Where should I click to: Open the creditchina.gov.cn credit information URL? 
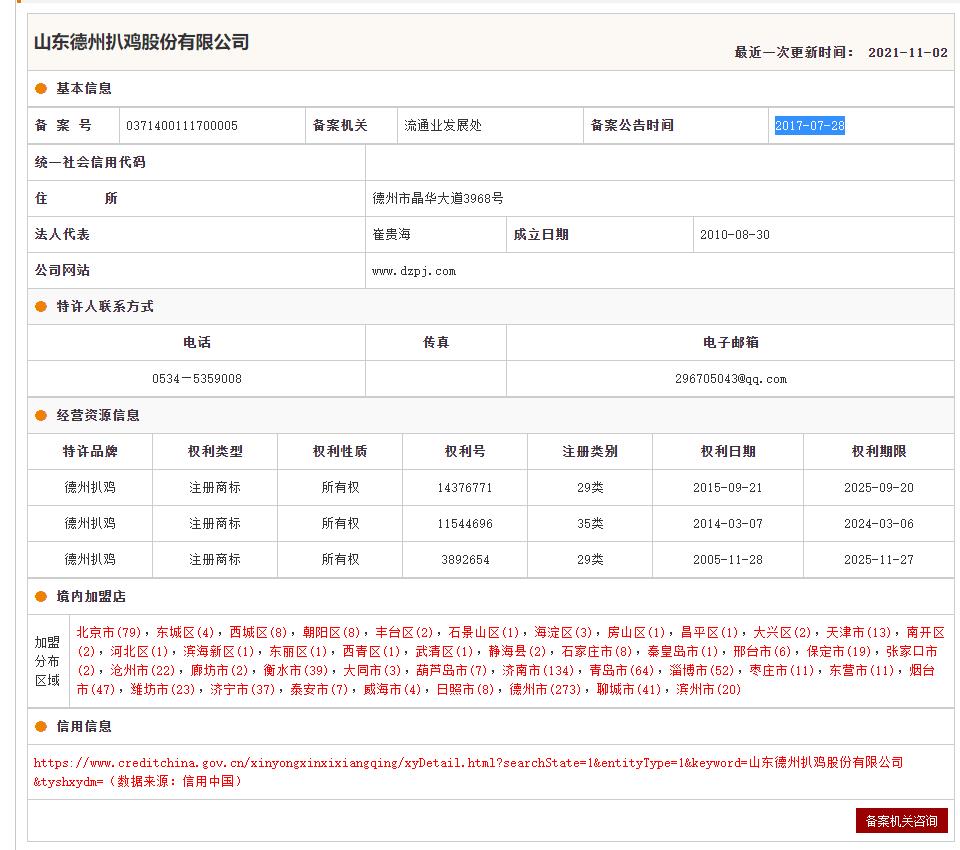click(468, 763)
